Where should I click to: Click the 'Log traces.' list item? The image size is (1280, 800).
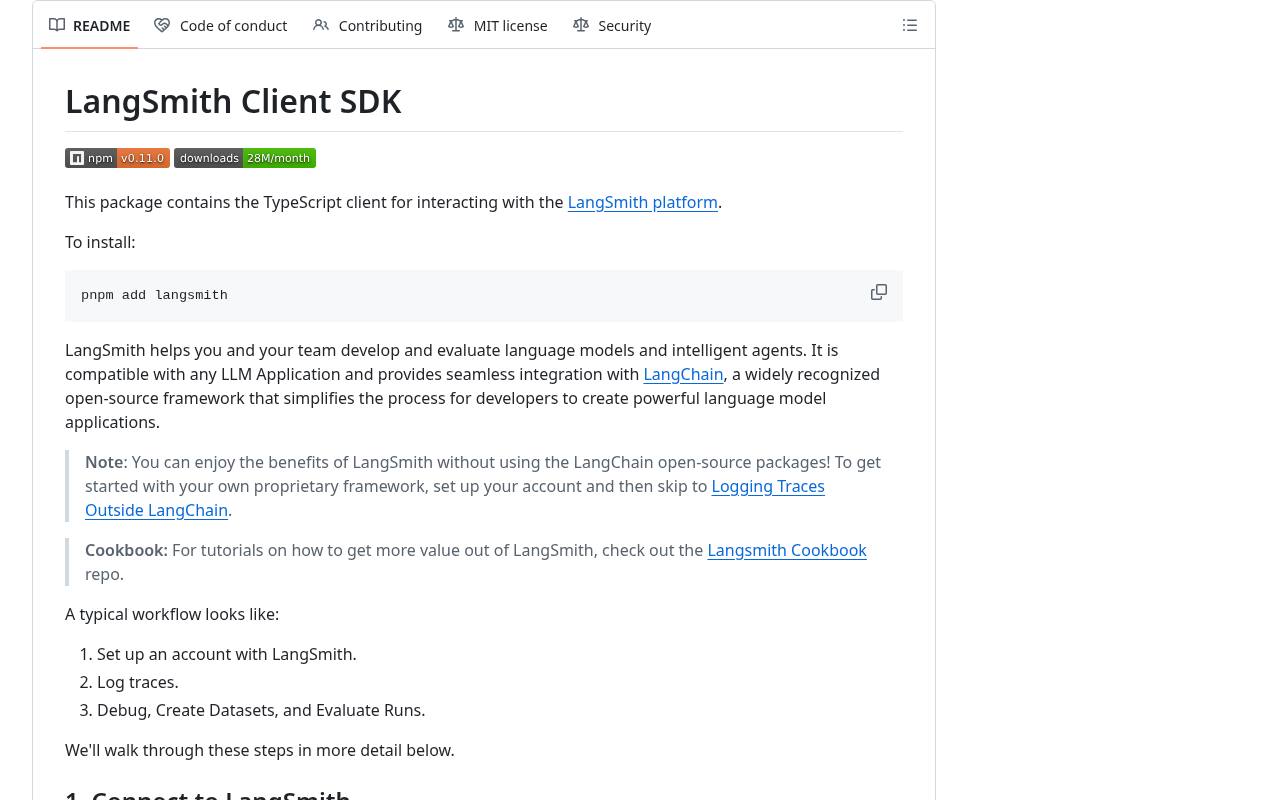138,682
